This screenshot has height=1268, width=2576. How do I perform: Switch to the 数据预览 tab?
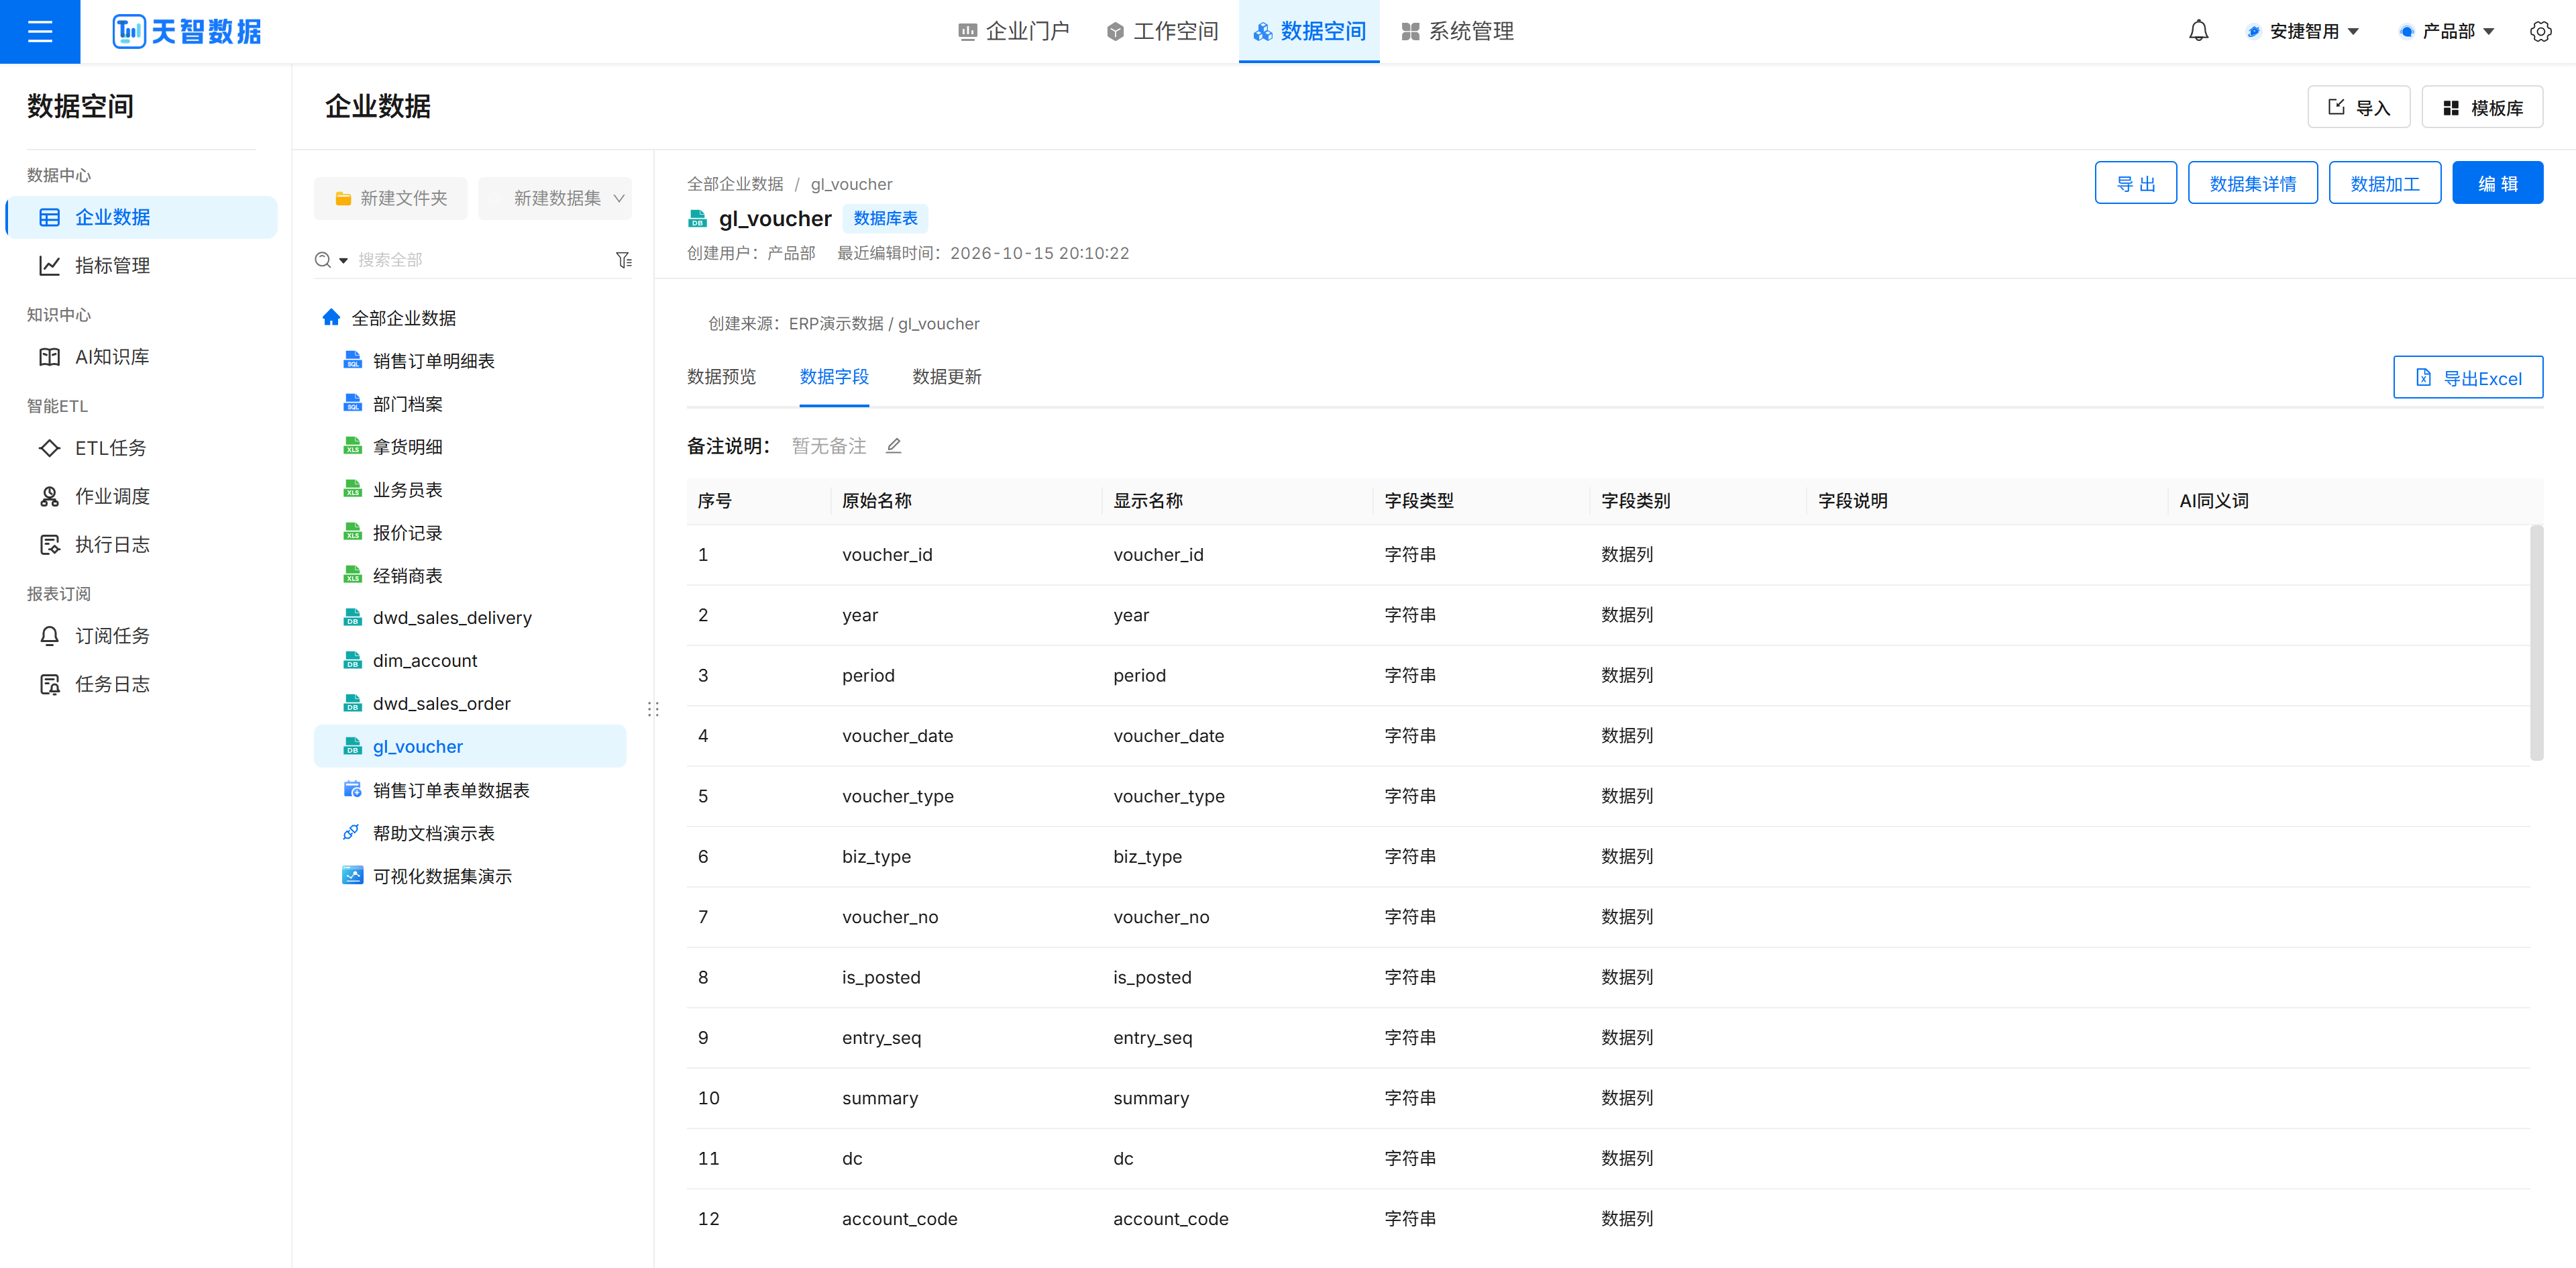point(721,377)
